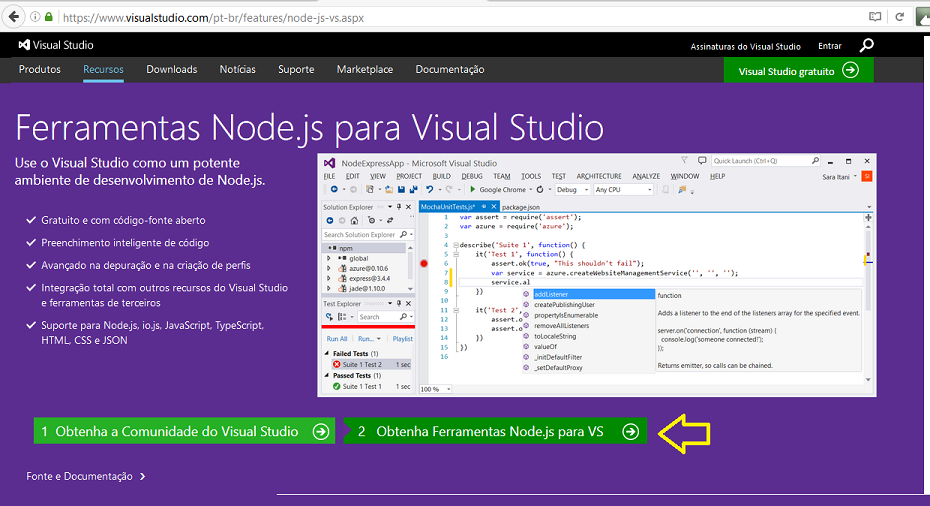
Task: Toggle the breakpoint red dot on line 6
Action: click(x=423, y=263)
